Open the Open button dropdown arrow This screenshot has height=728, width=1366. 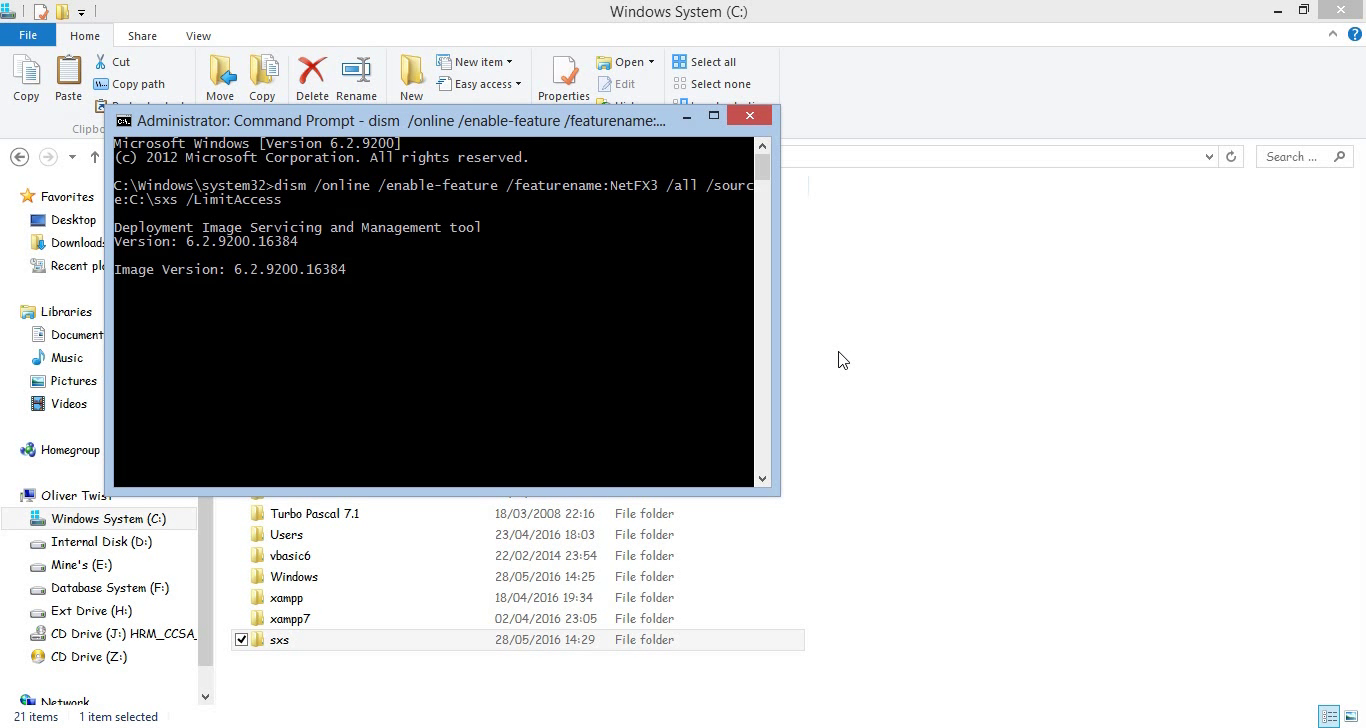point(651,62)
